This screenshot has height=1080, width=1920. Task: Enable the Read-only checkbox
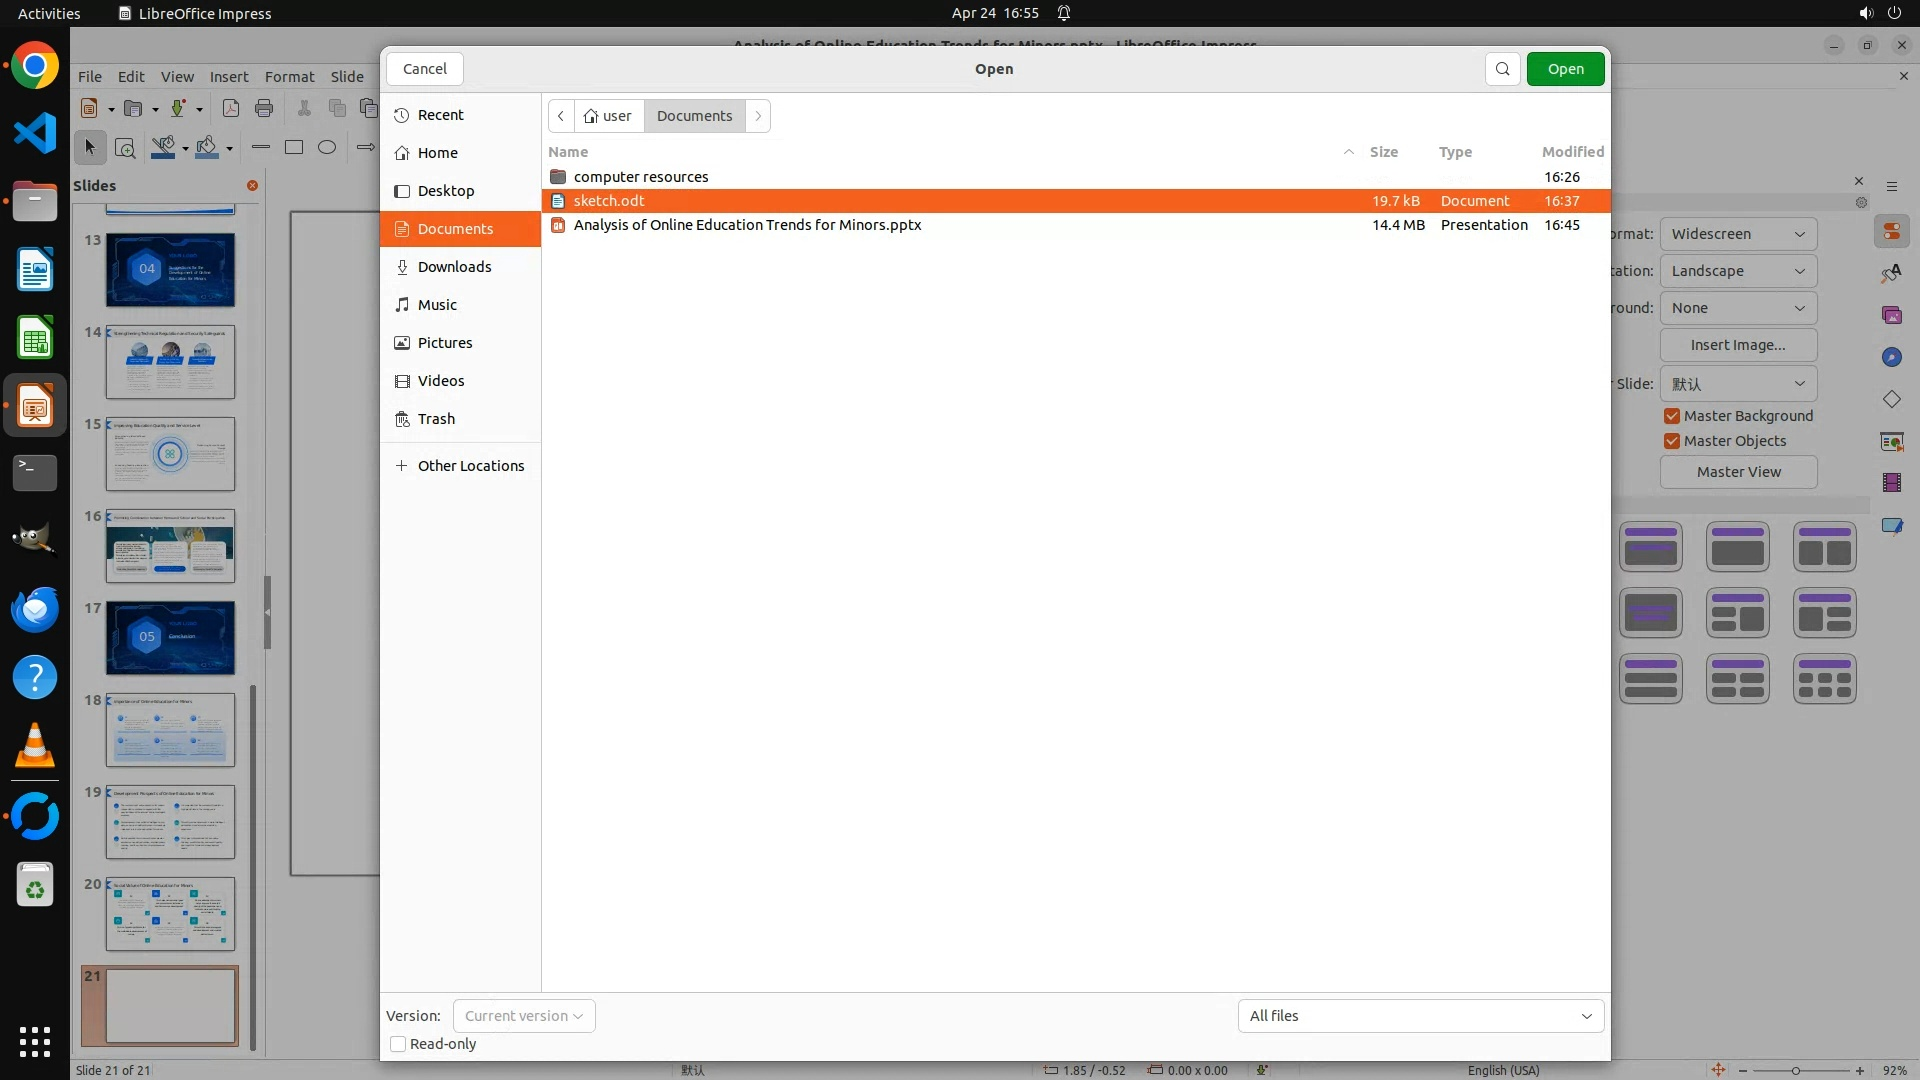(x=398, y=1044)
